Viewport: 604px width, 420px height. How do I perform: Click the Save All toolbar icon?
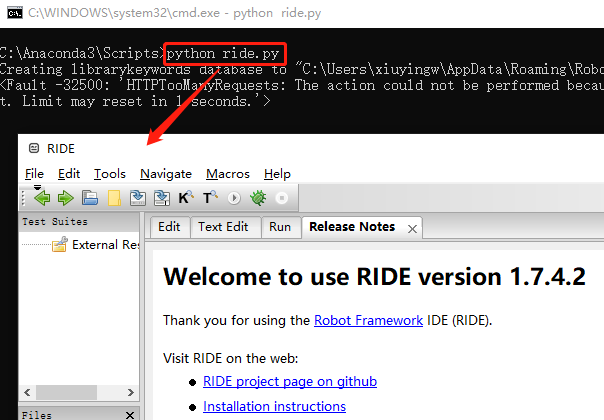pos(162,198)
